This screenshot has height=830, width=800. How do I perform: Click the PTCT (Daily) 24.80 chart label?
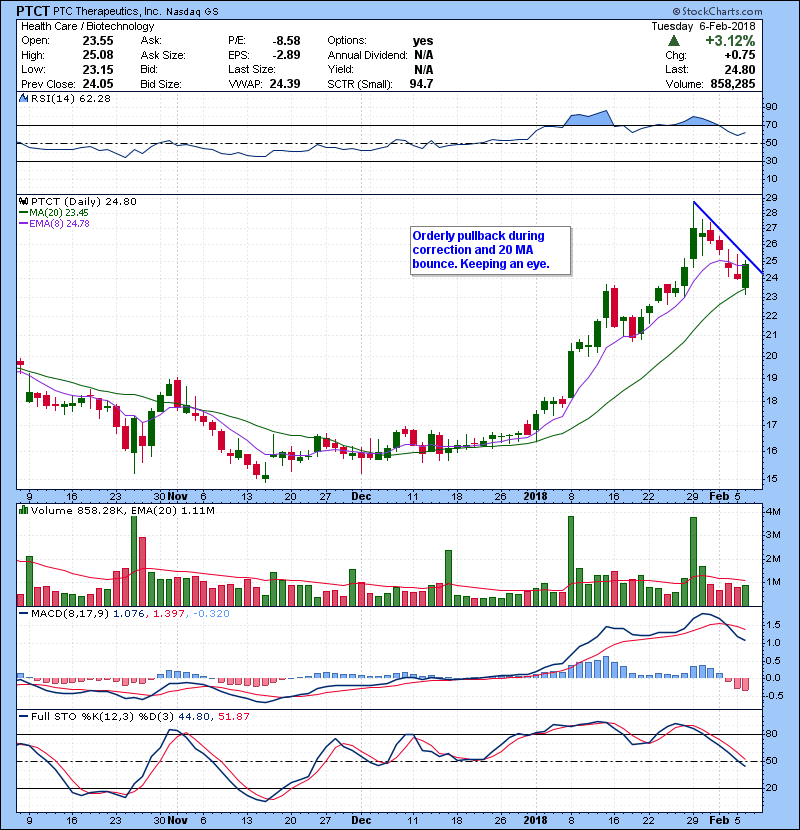click(x=84, y=202)
